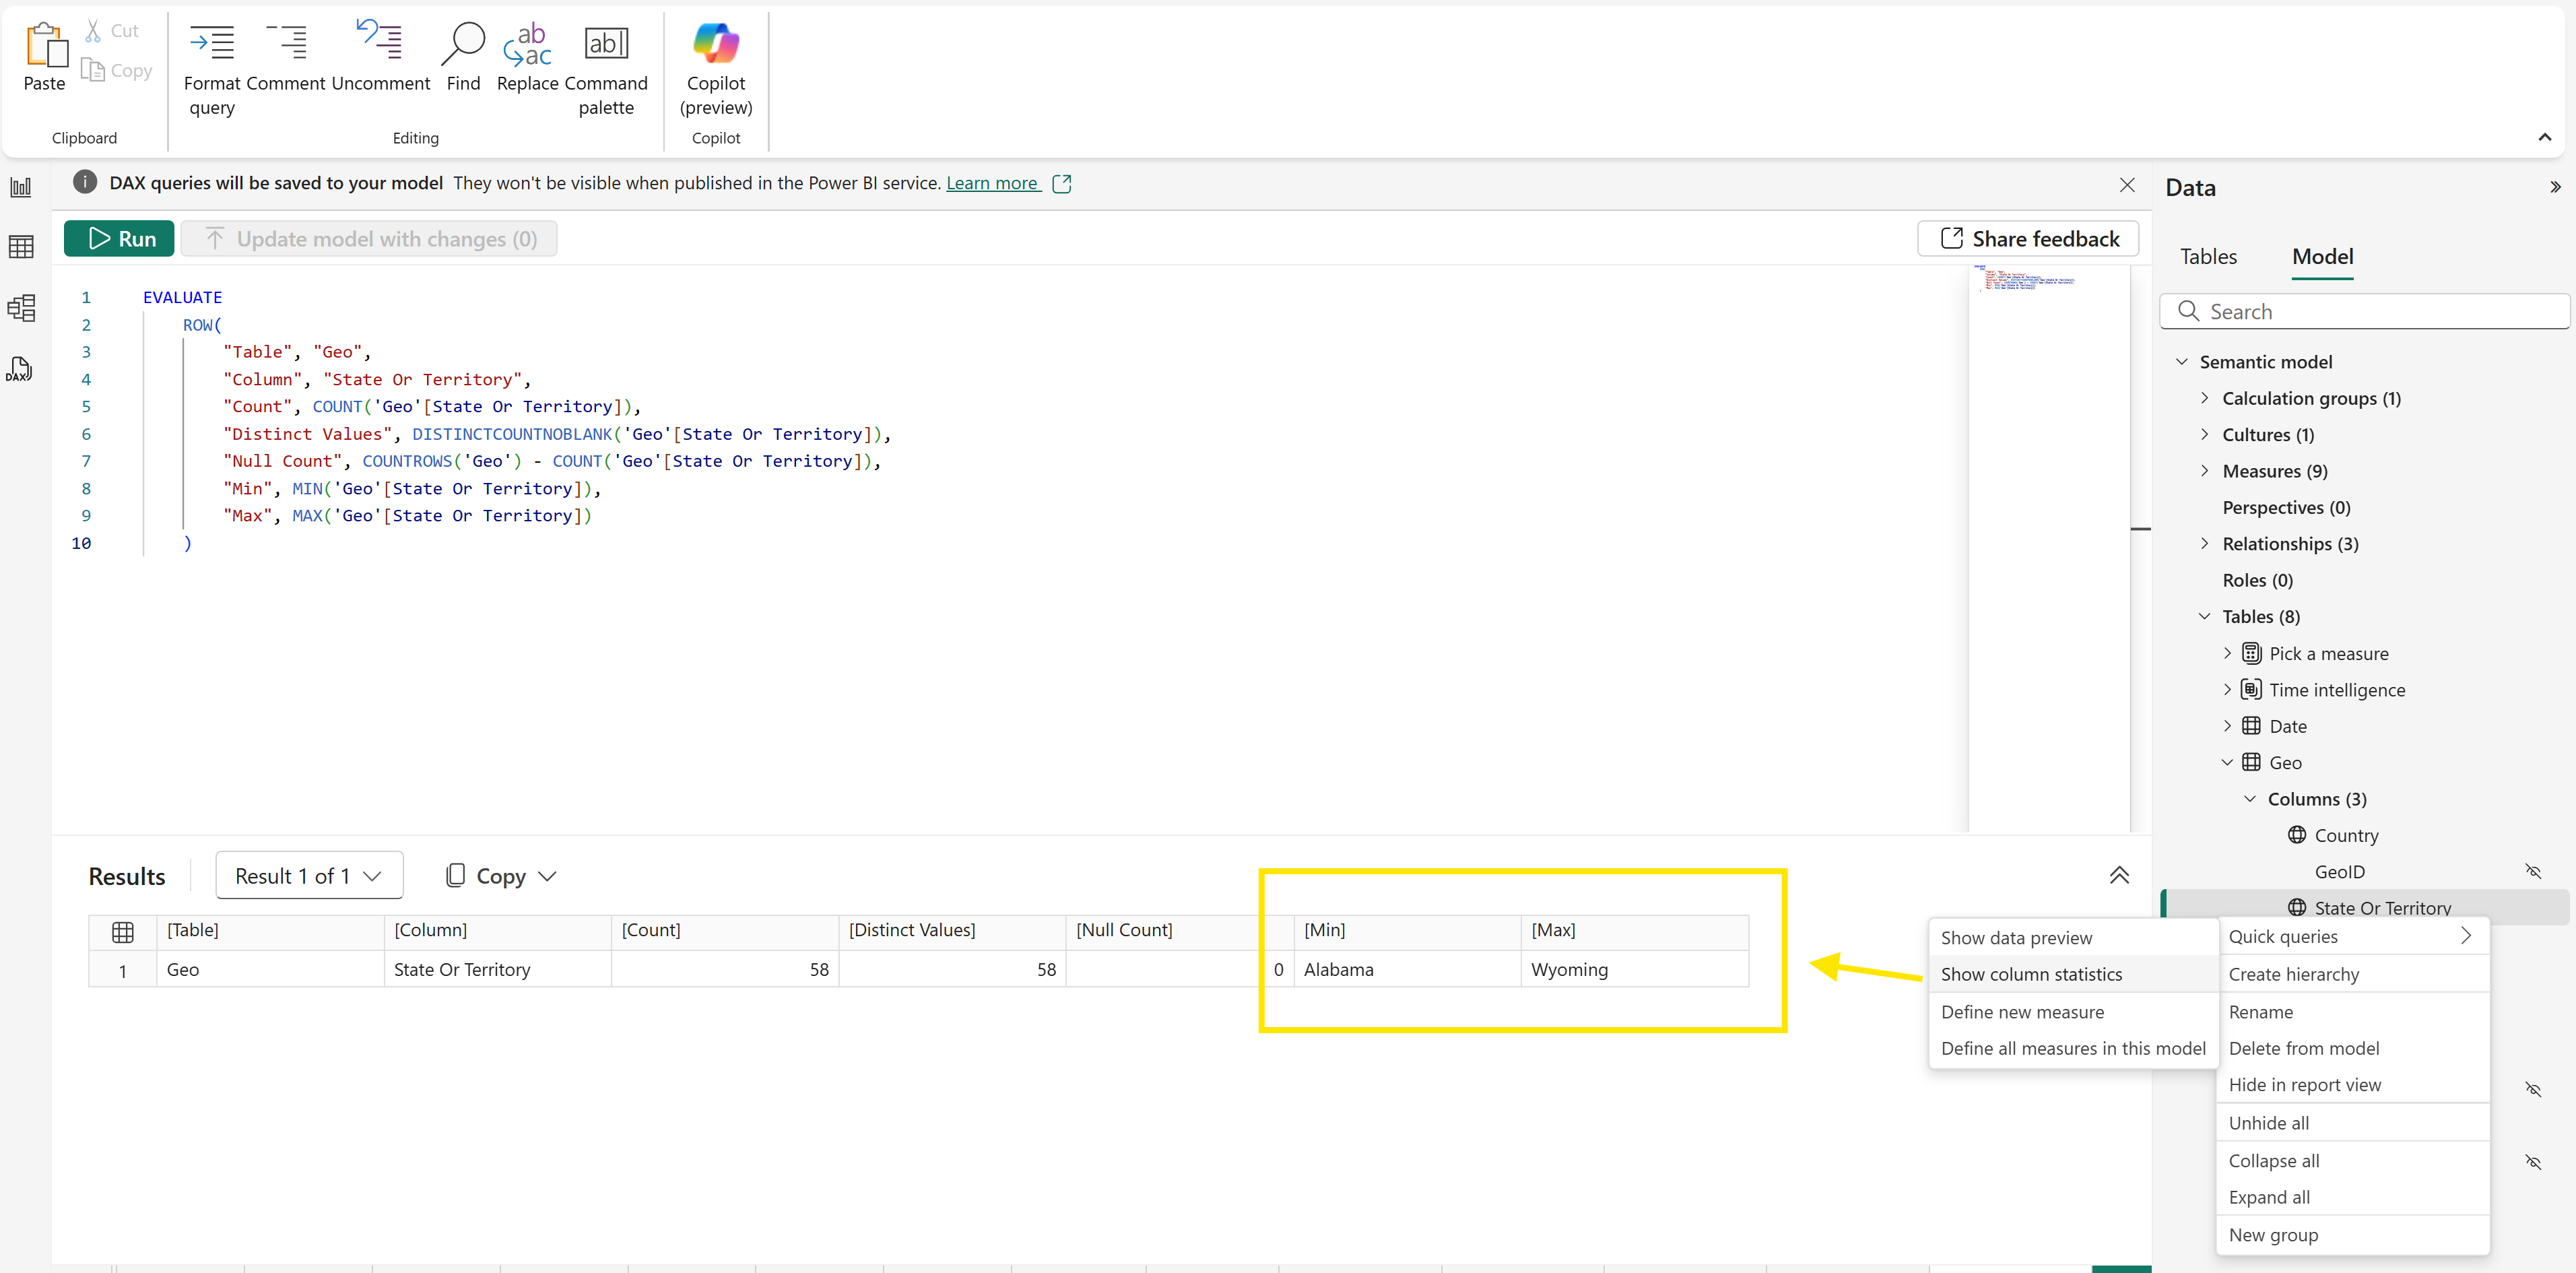Image resolution: width=2576 pixels, height=1273 pixels.
Task: Open Find with magnifier icon
Action: 462,44
